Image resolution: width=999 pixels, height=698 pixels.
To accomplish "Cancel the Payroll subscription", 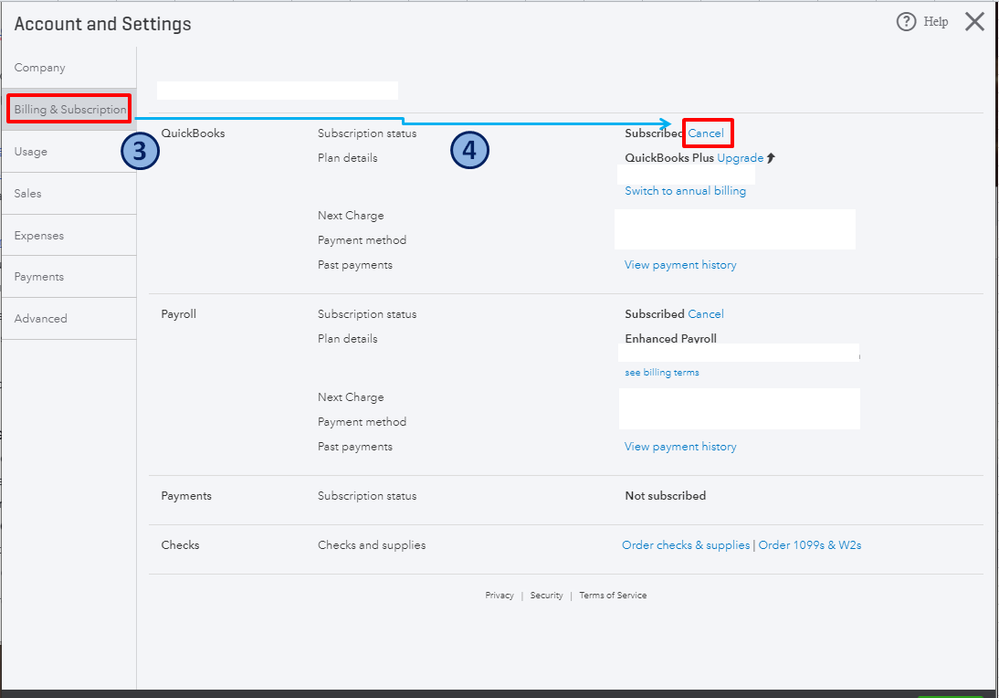I will click(706, 314).
